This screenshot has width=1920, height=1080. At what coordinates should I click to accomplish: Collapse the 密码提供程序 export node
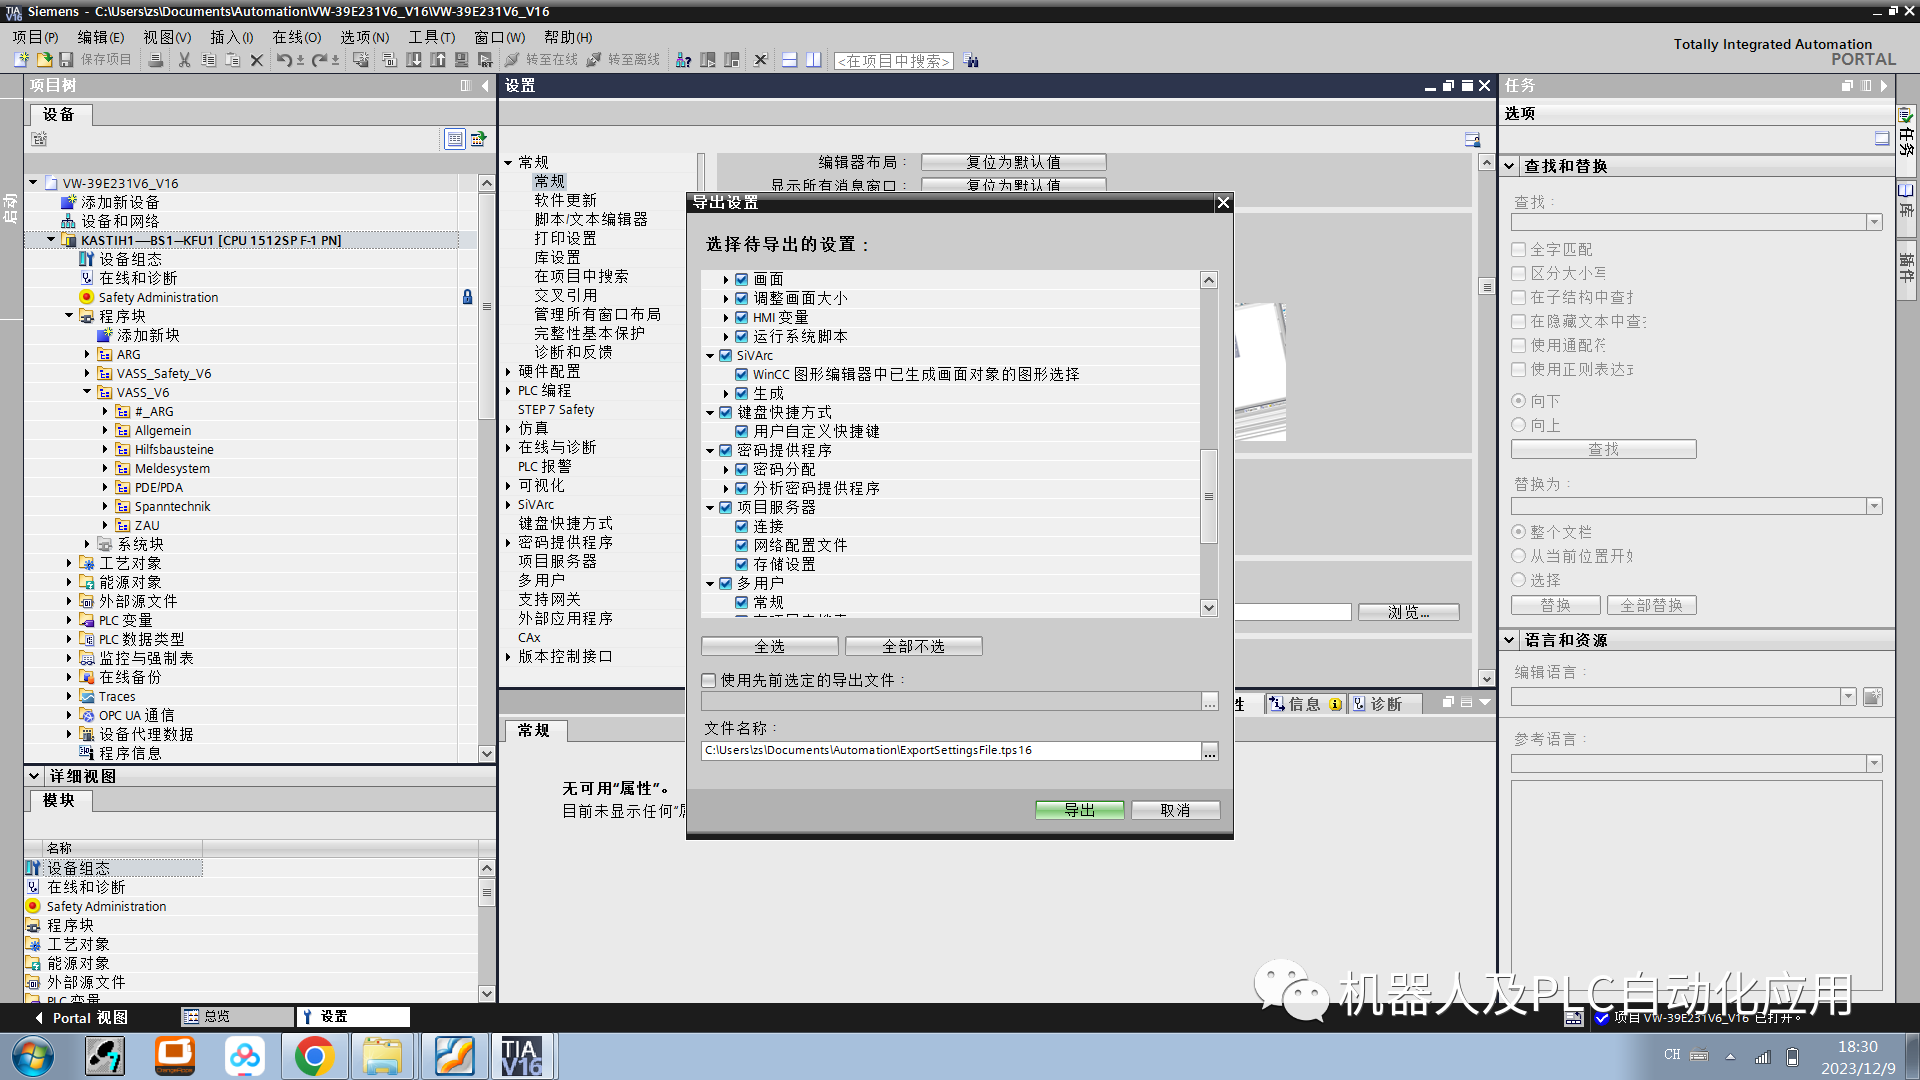tap(710, 451)
